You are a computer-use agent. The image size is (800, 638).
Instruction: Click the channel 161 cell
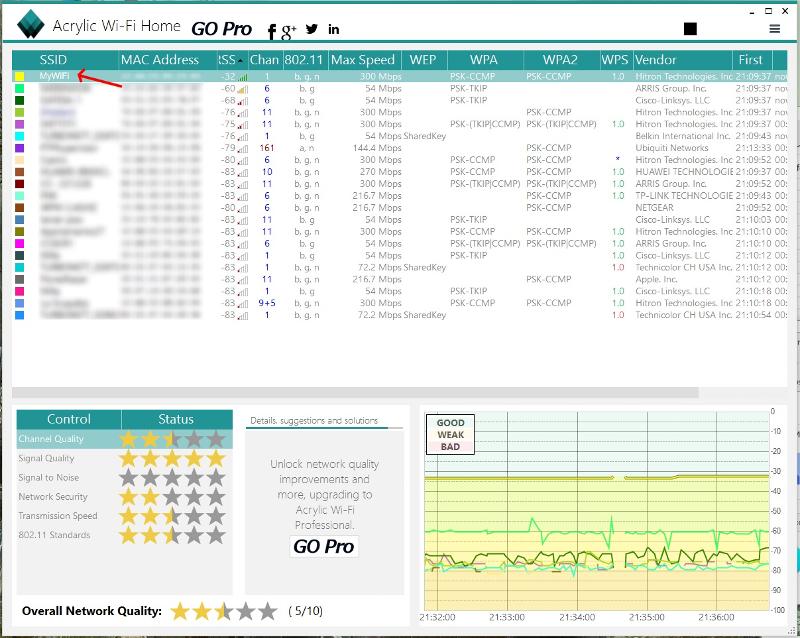click(266, 148)
